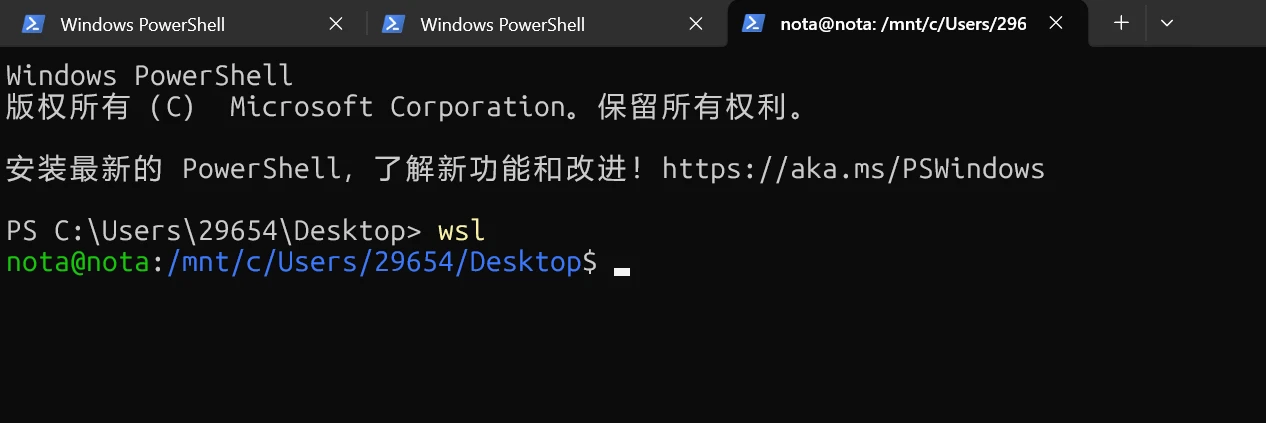This screenshot has width=1266, height=423.
Task: Close the nota@nota WSL tab
Action: (x=1056, y=23)
